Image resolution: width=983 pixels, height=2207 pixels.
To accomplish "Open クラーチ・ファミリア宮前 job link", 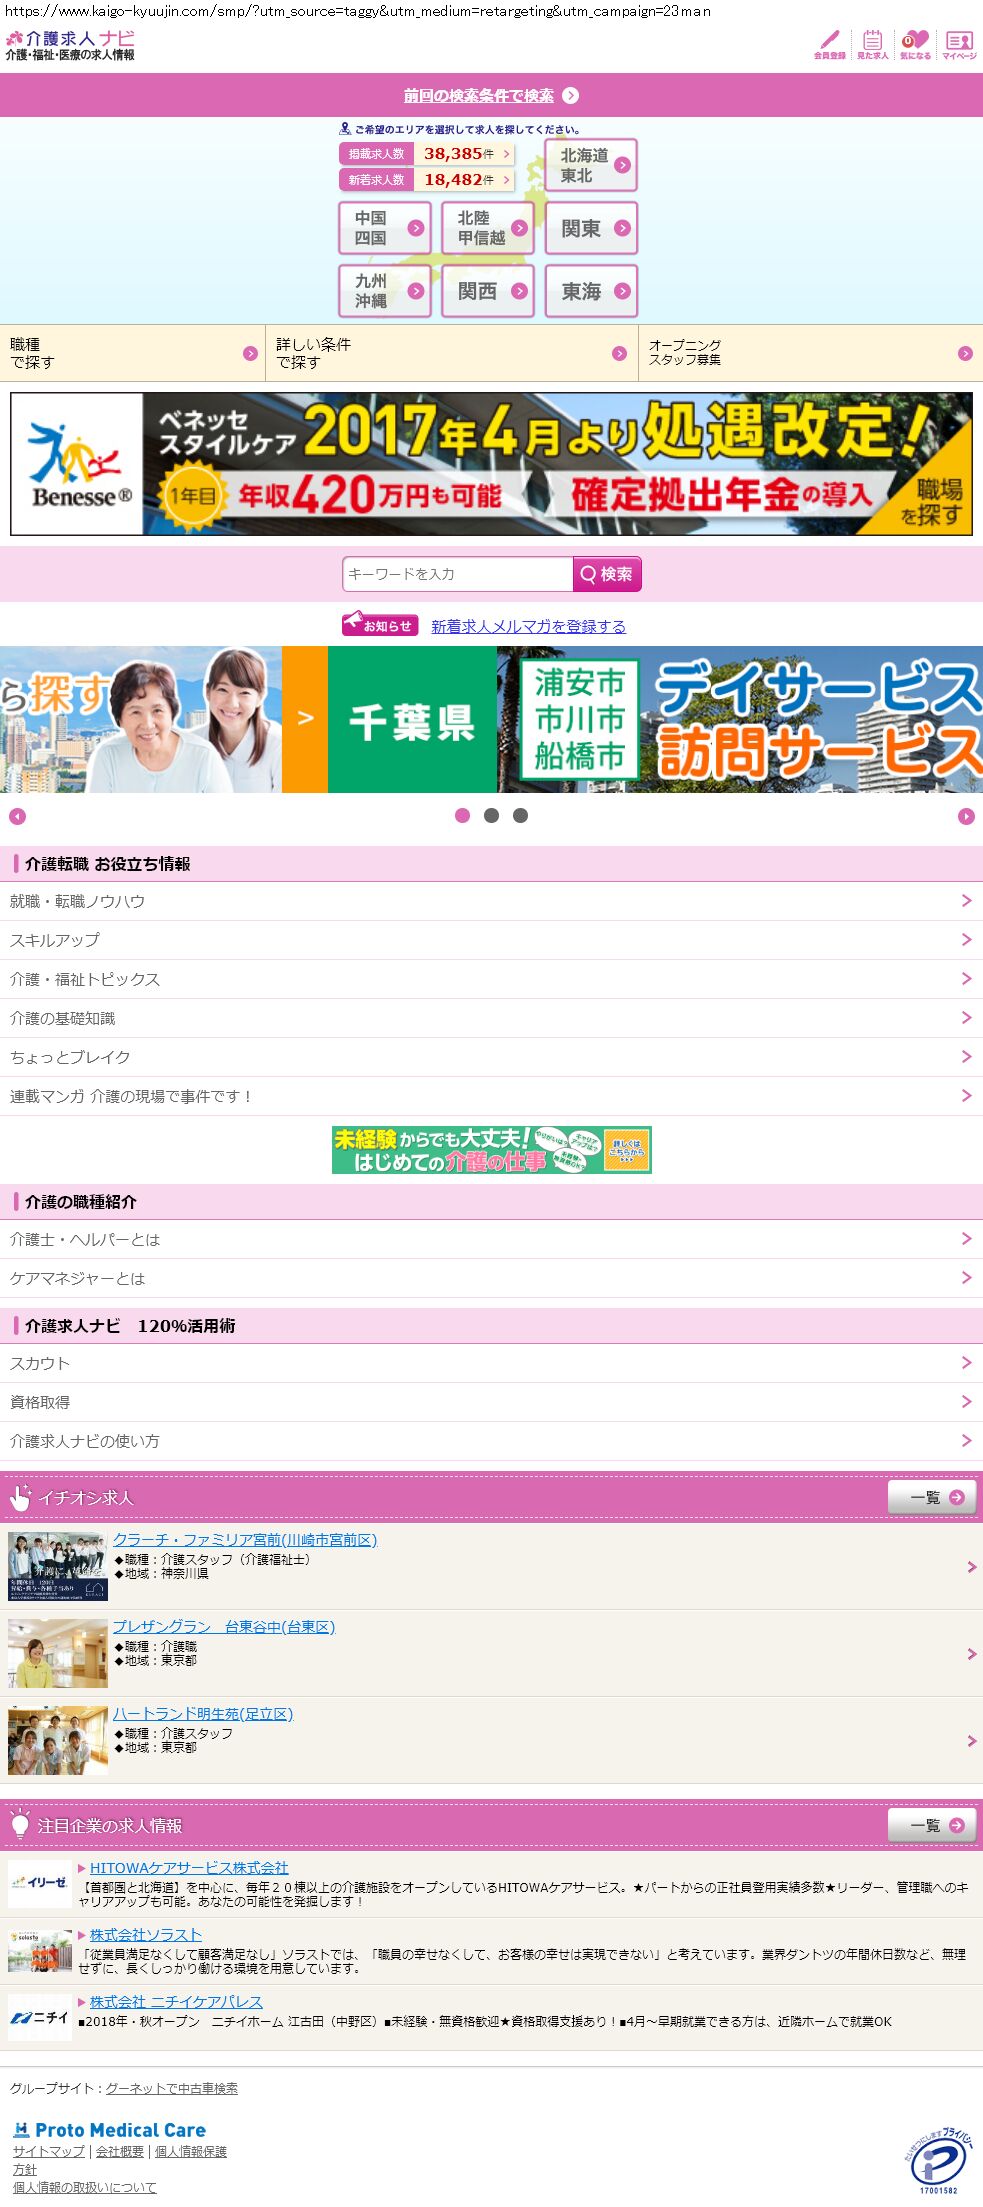I will pyautogui.click(x=245, y=1540).
